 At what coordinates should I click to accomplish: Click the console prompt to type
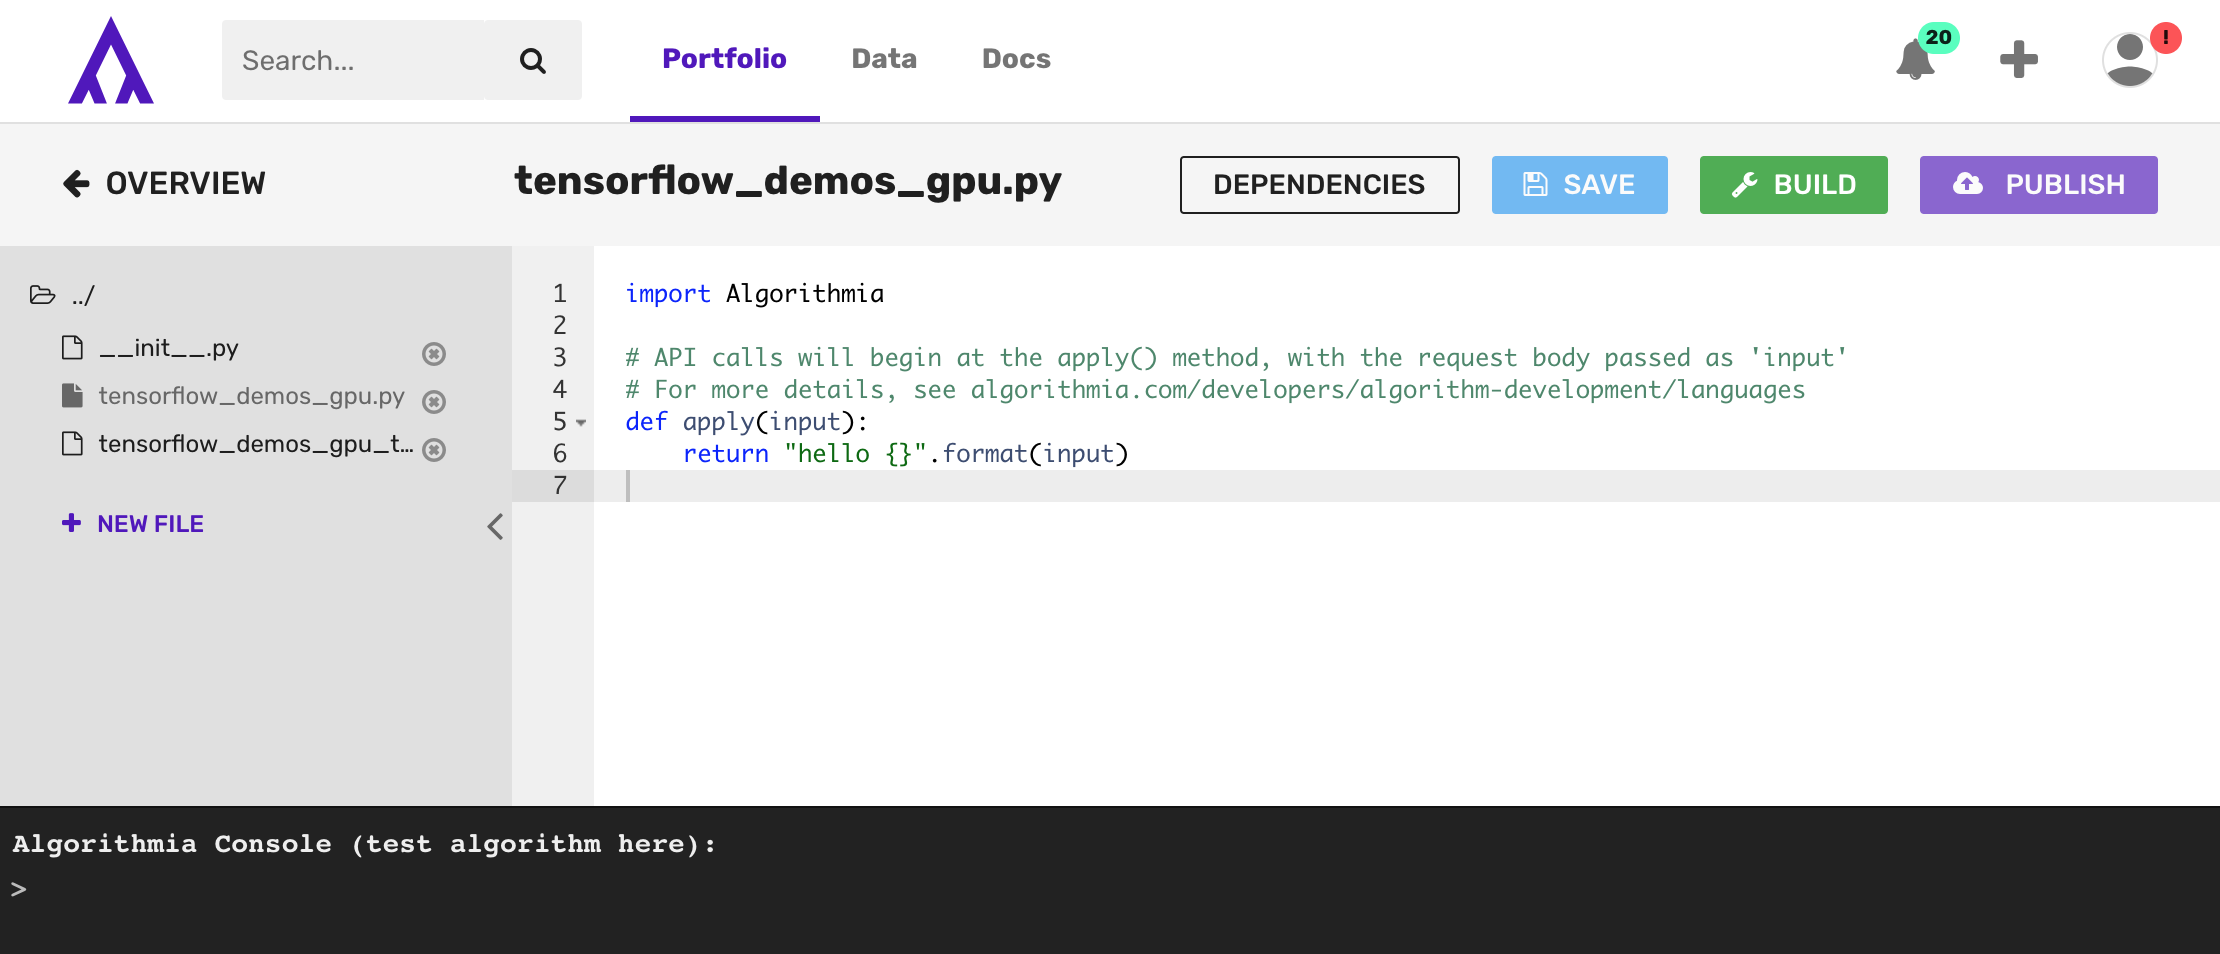(x=19, y=889)
